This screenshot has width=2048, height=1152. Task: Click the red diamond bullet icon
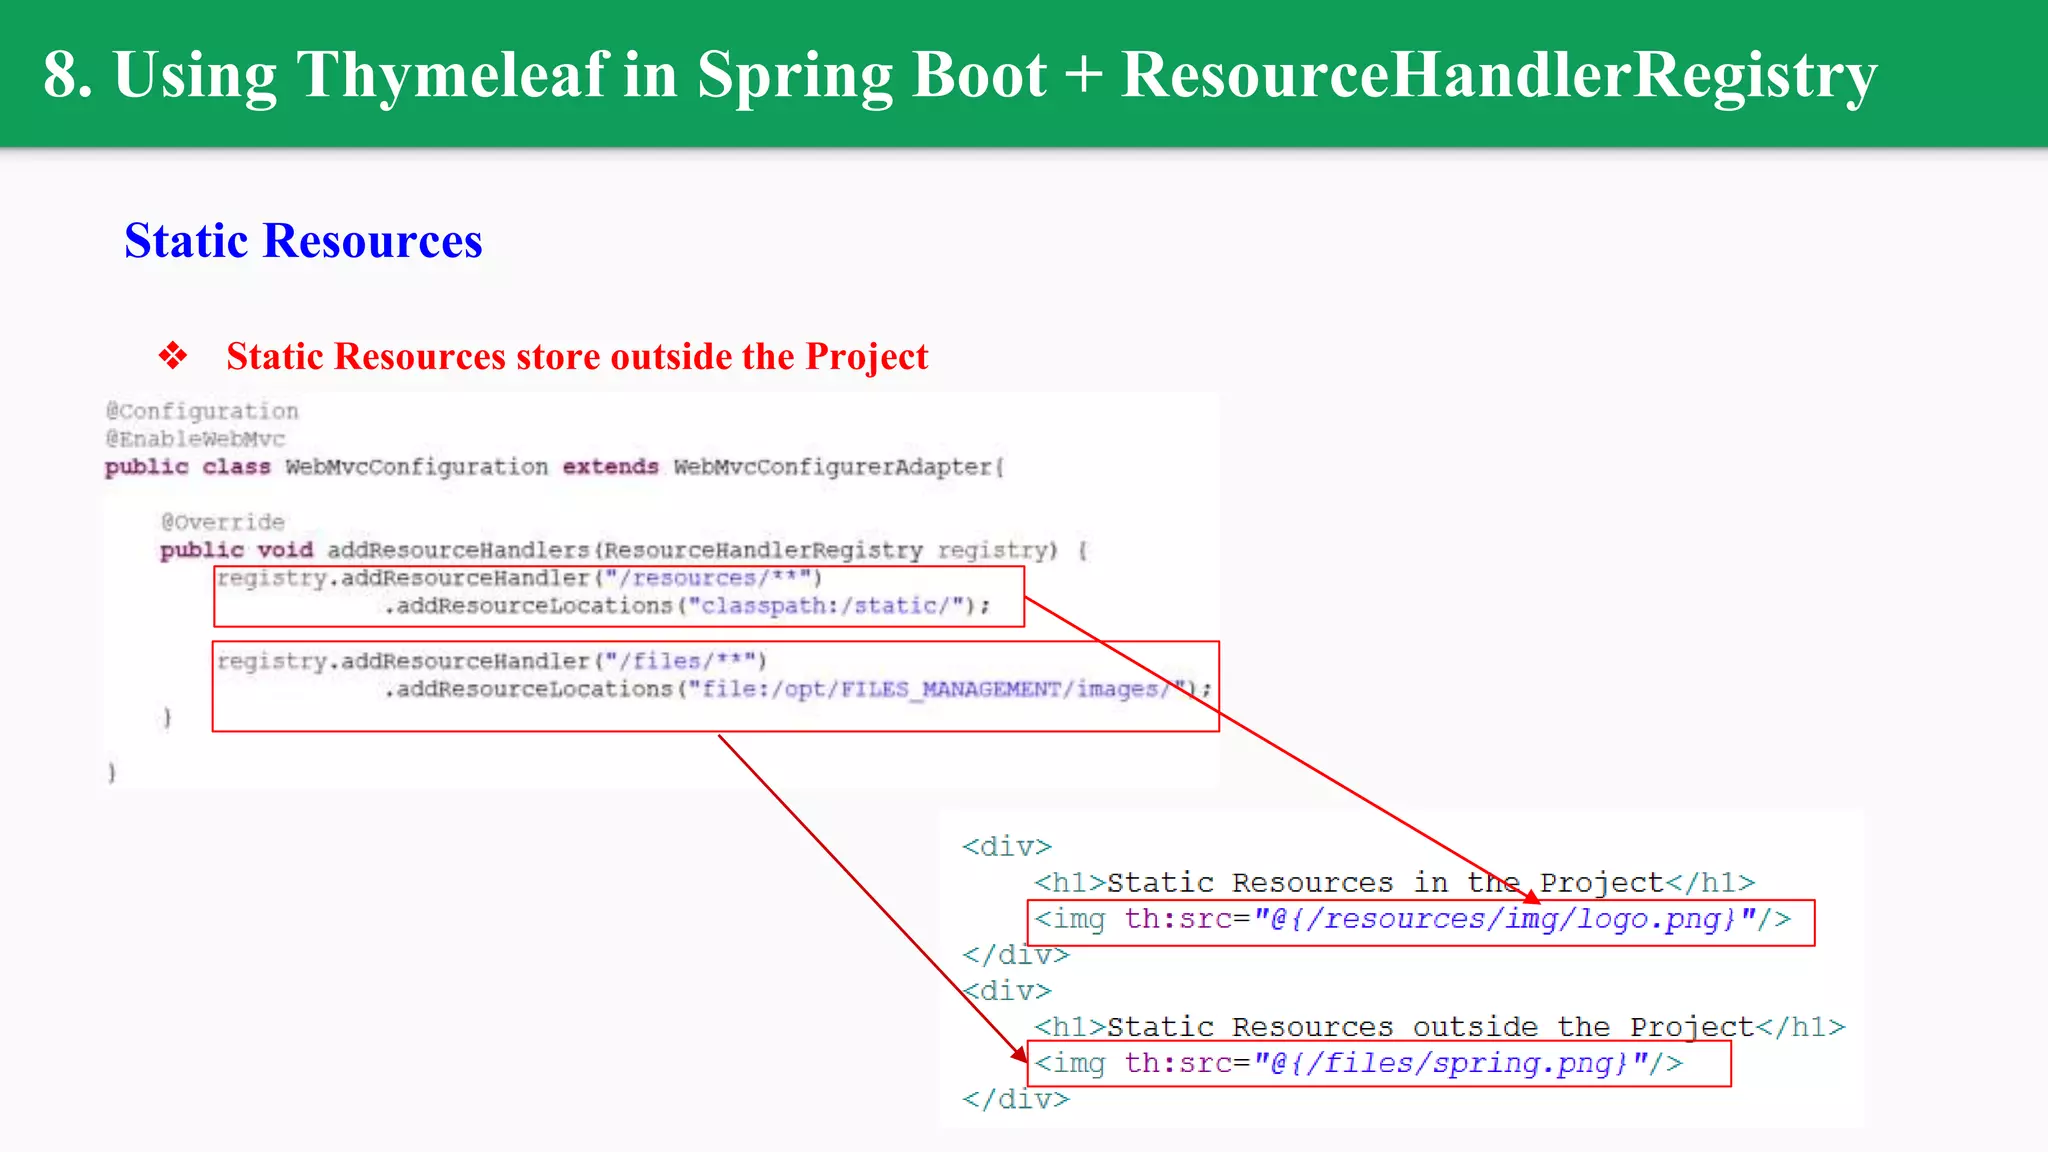click(x=173, y=356)
